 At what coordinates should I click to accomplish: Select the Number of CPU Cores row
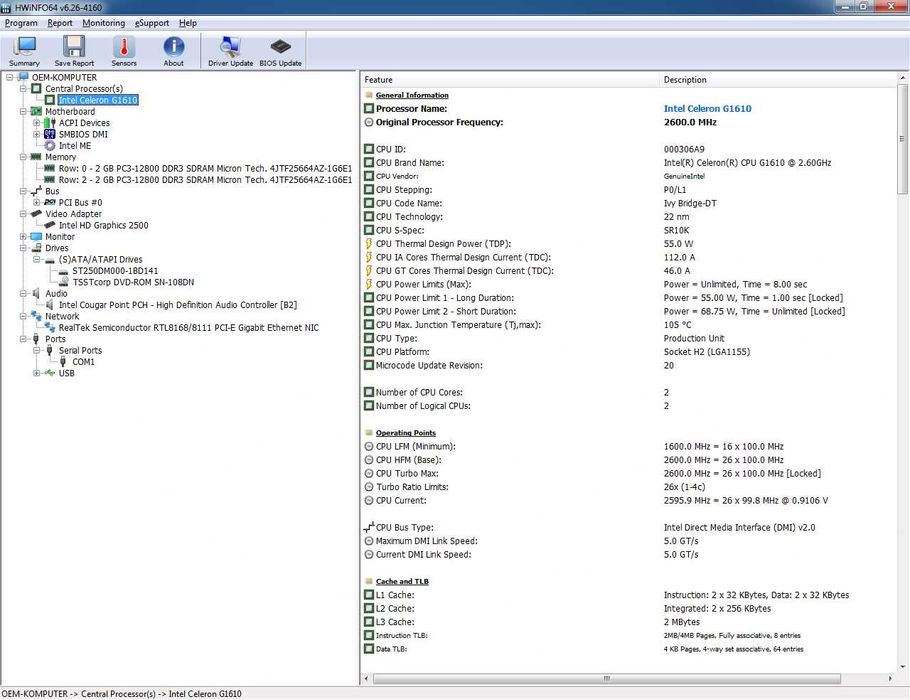(630, 392)
